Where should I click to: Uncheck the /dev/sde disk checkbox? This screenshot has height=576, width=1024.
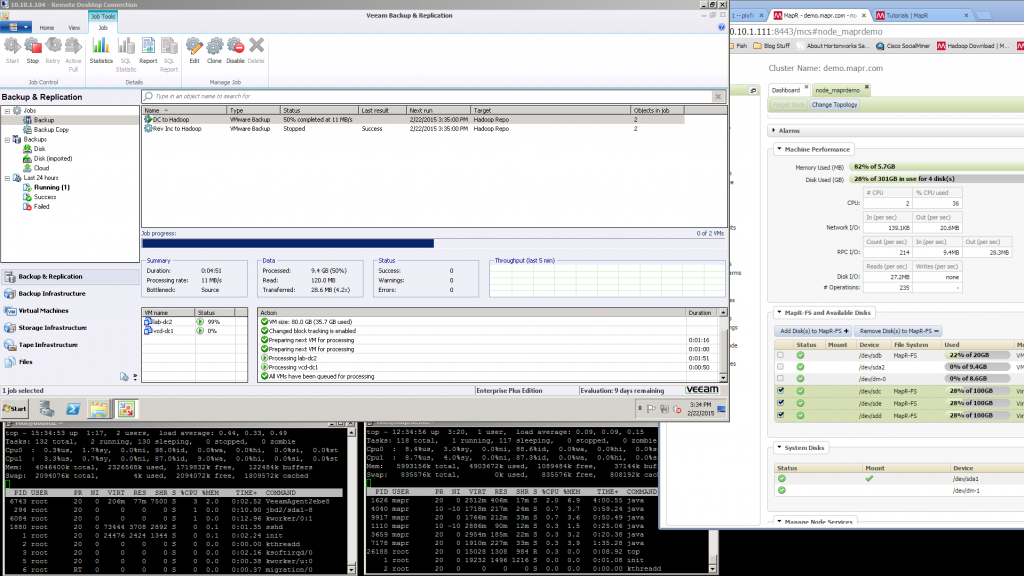click(780, 403)
